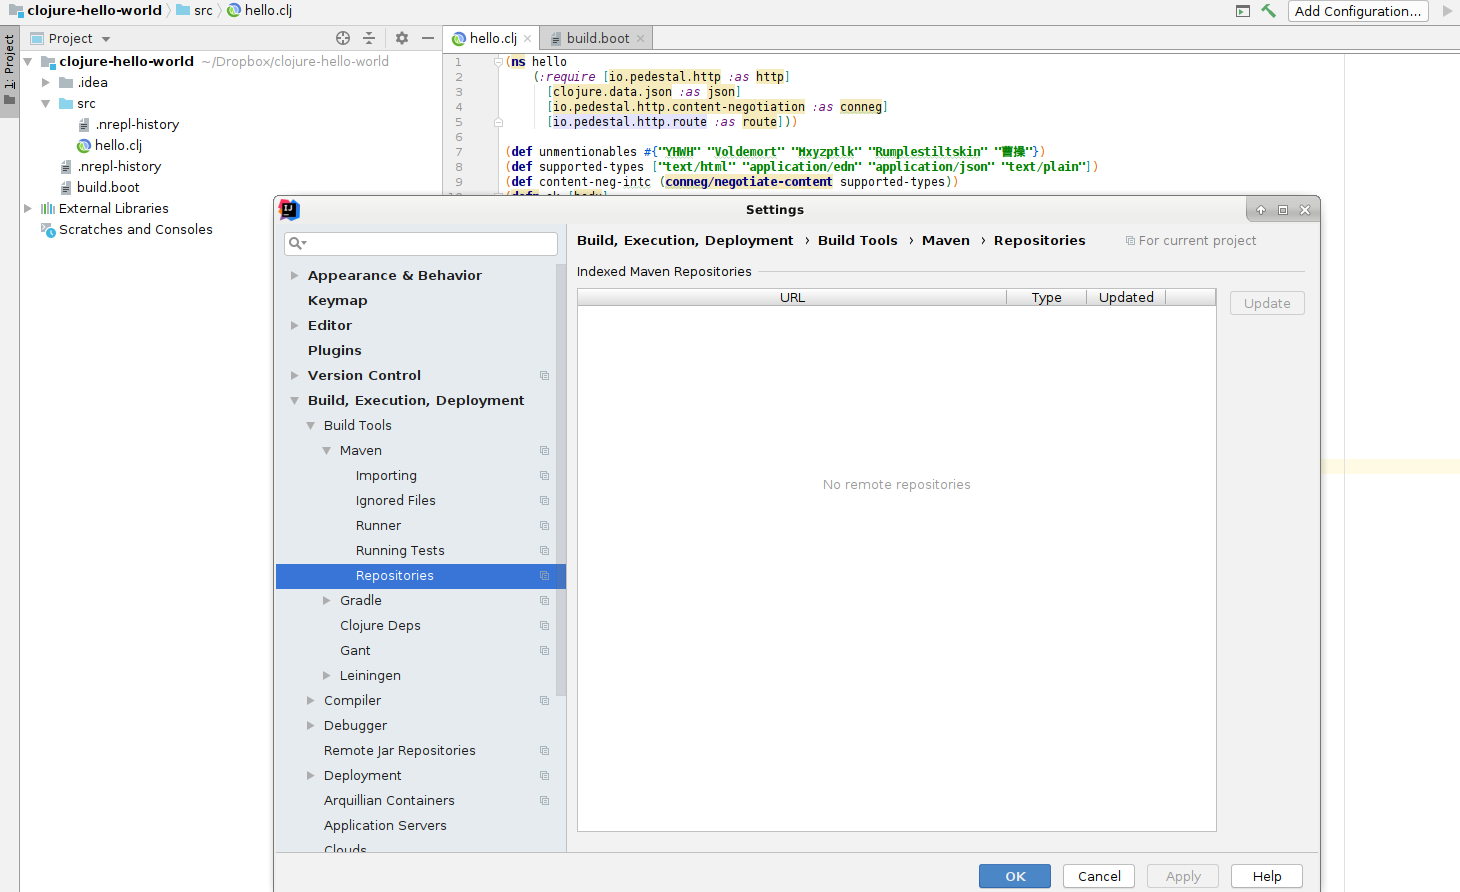The image size is (1460, 892).
Task: Click the disabled Apply button
Action: click(x=1183, y=876)
